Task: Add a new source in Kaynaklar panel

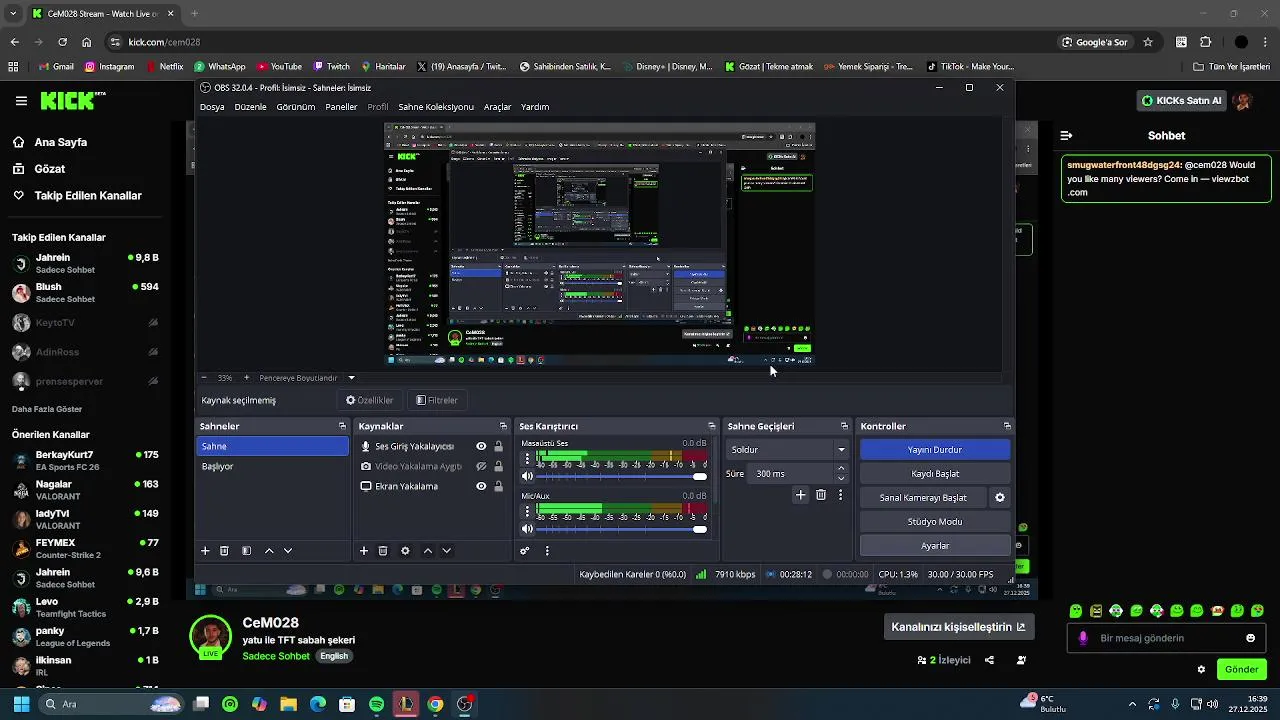Action: coord(364,551)
